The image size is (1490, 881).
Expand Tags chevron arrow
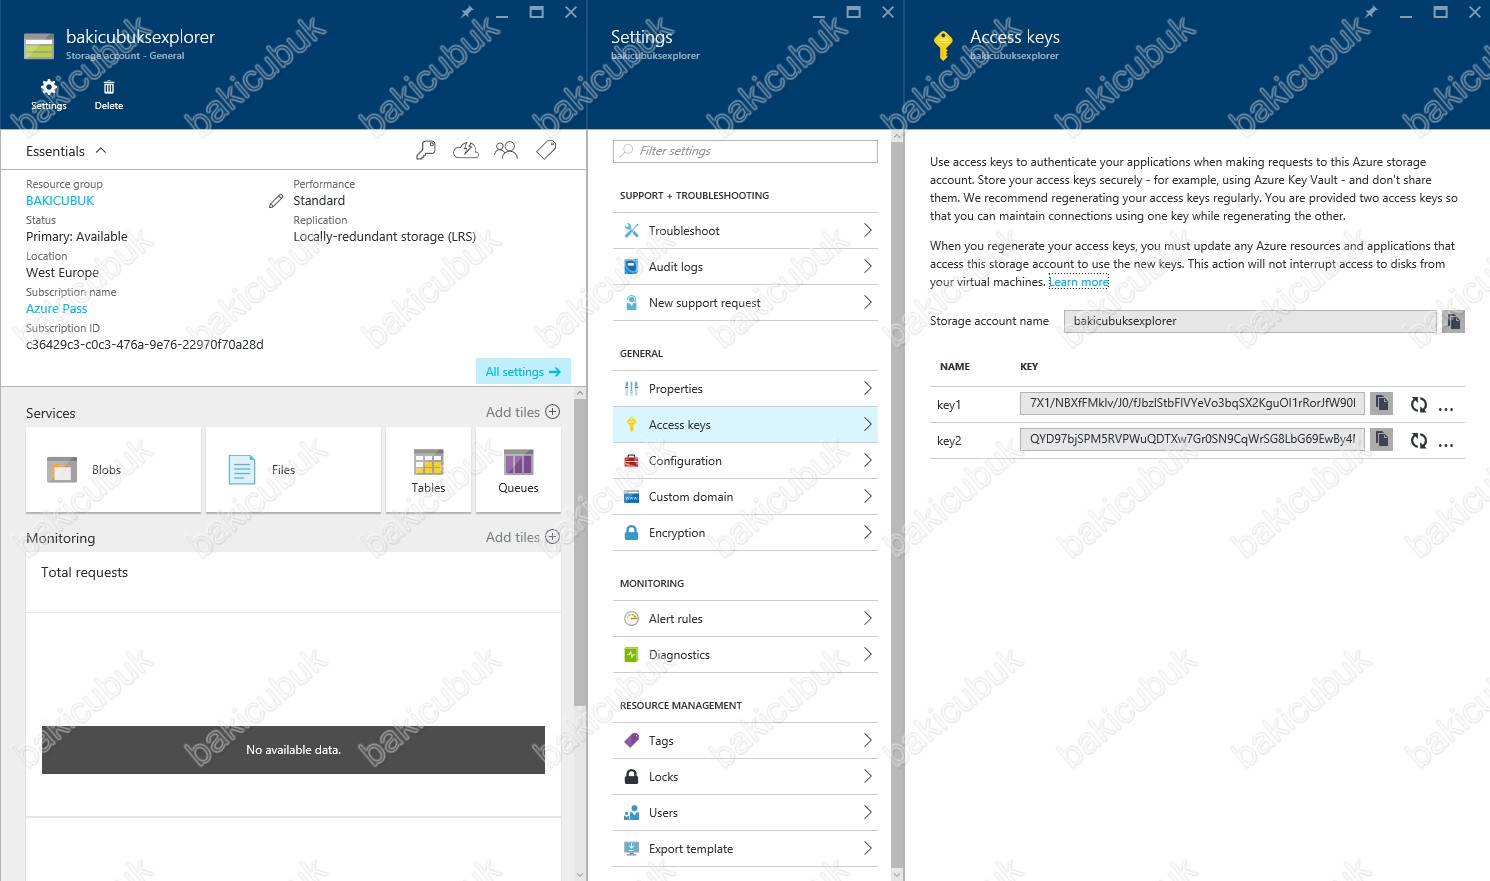point(867,740)
